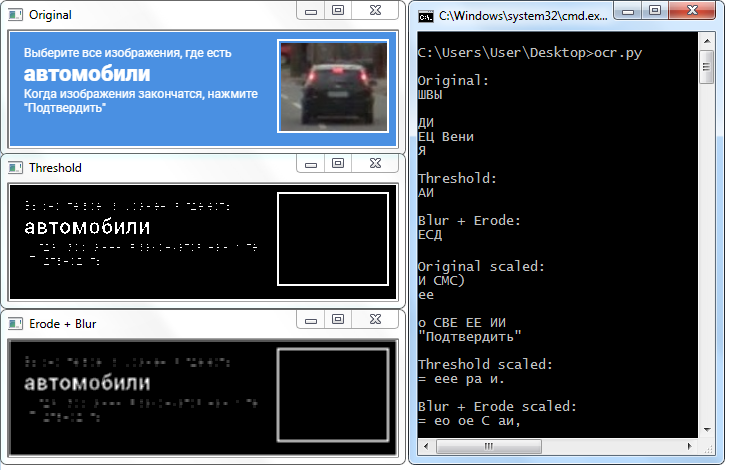Minimize the cmd.exe window
Image resolution: width=729 pixels, height=470 pixels.
click(x=628, y=11)
